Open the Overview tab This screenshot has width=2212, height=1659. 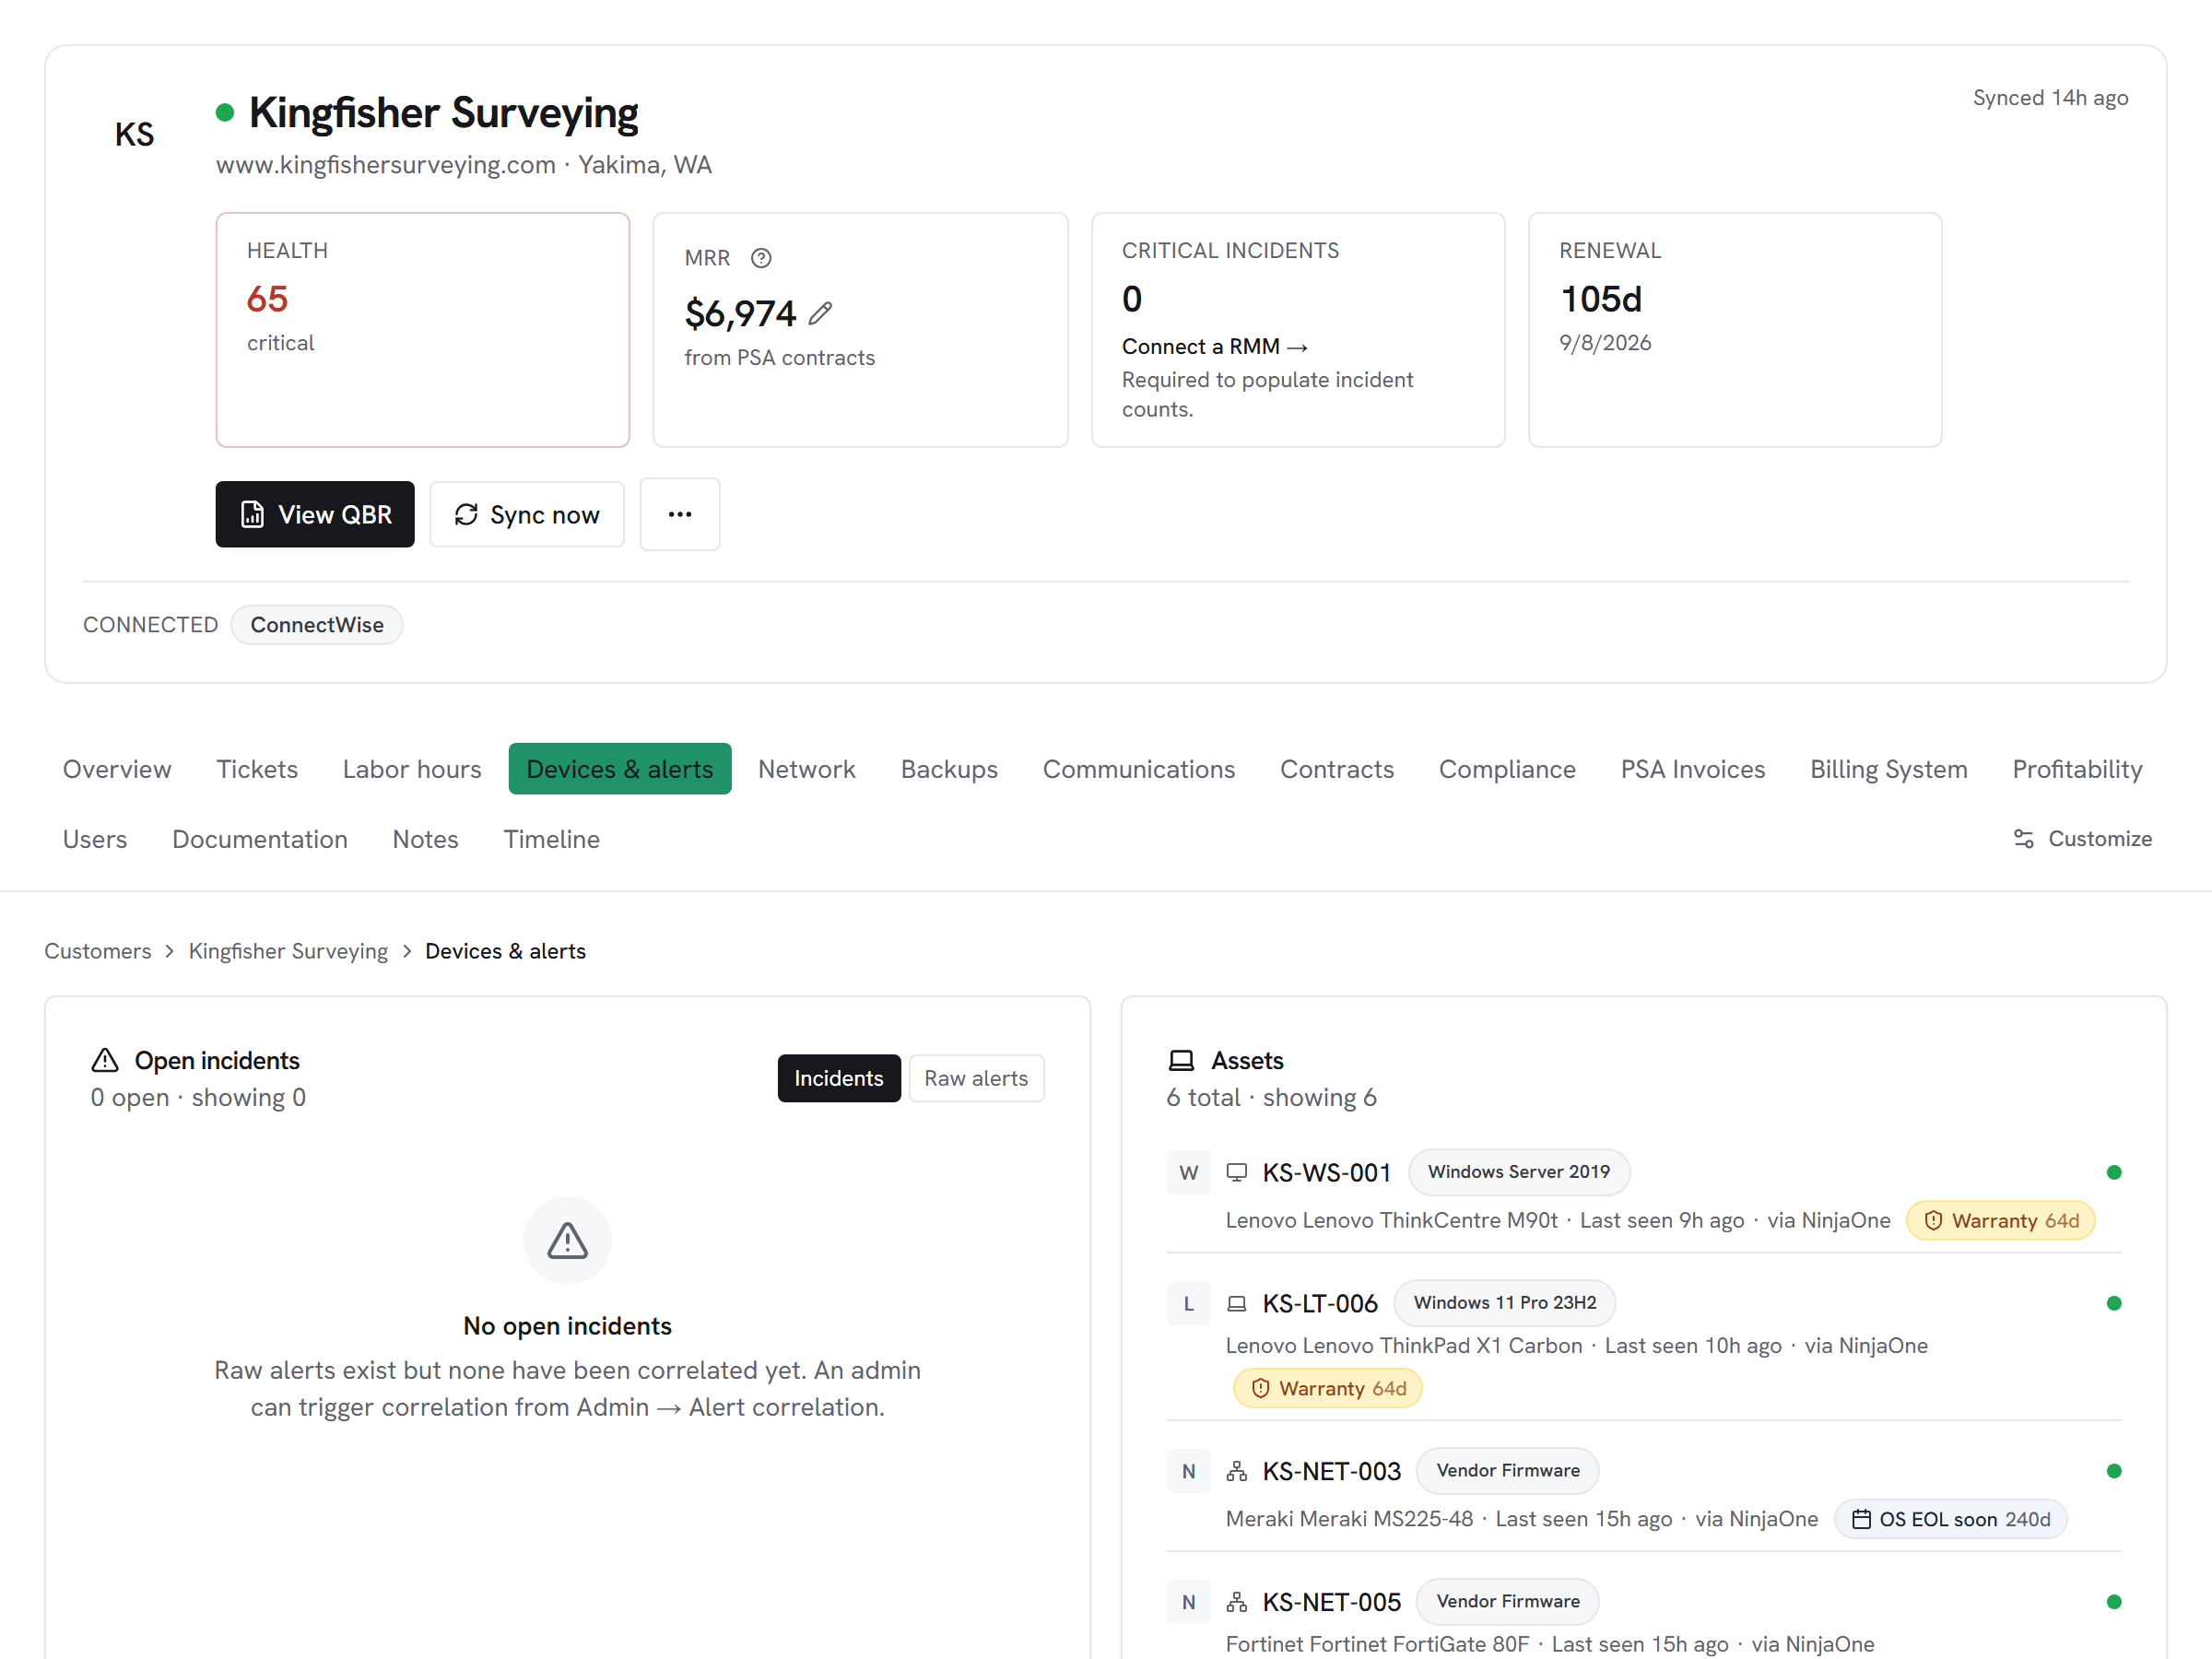click(x=117, y=769)
